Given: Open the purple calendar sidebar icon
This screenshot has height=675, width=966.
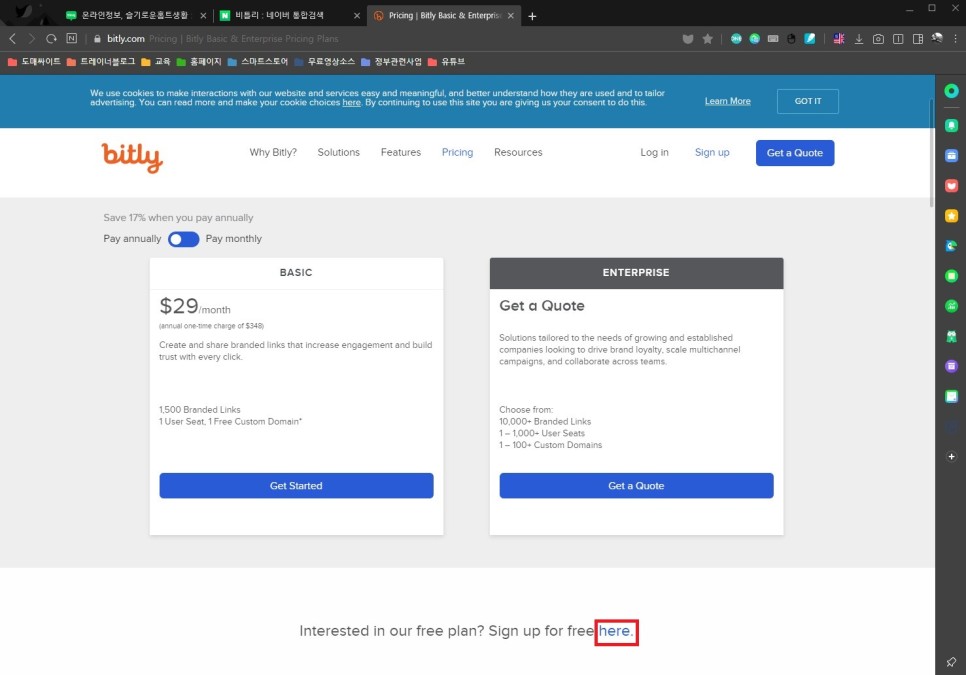Looking at the screenshot, I should (951, 366).
